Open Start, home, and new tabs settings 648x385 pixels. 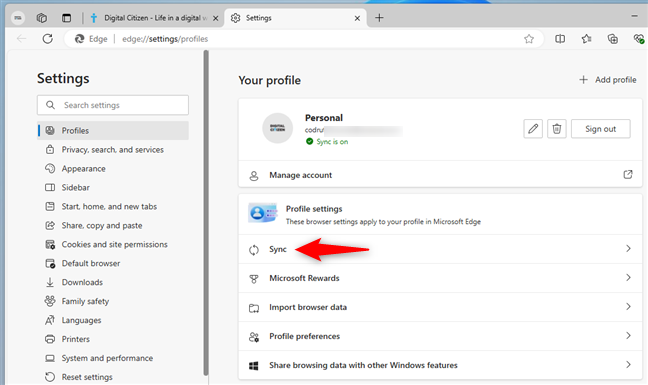[x=113, y=207]
